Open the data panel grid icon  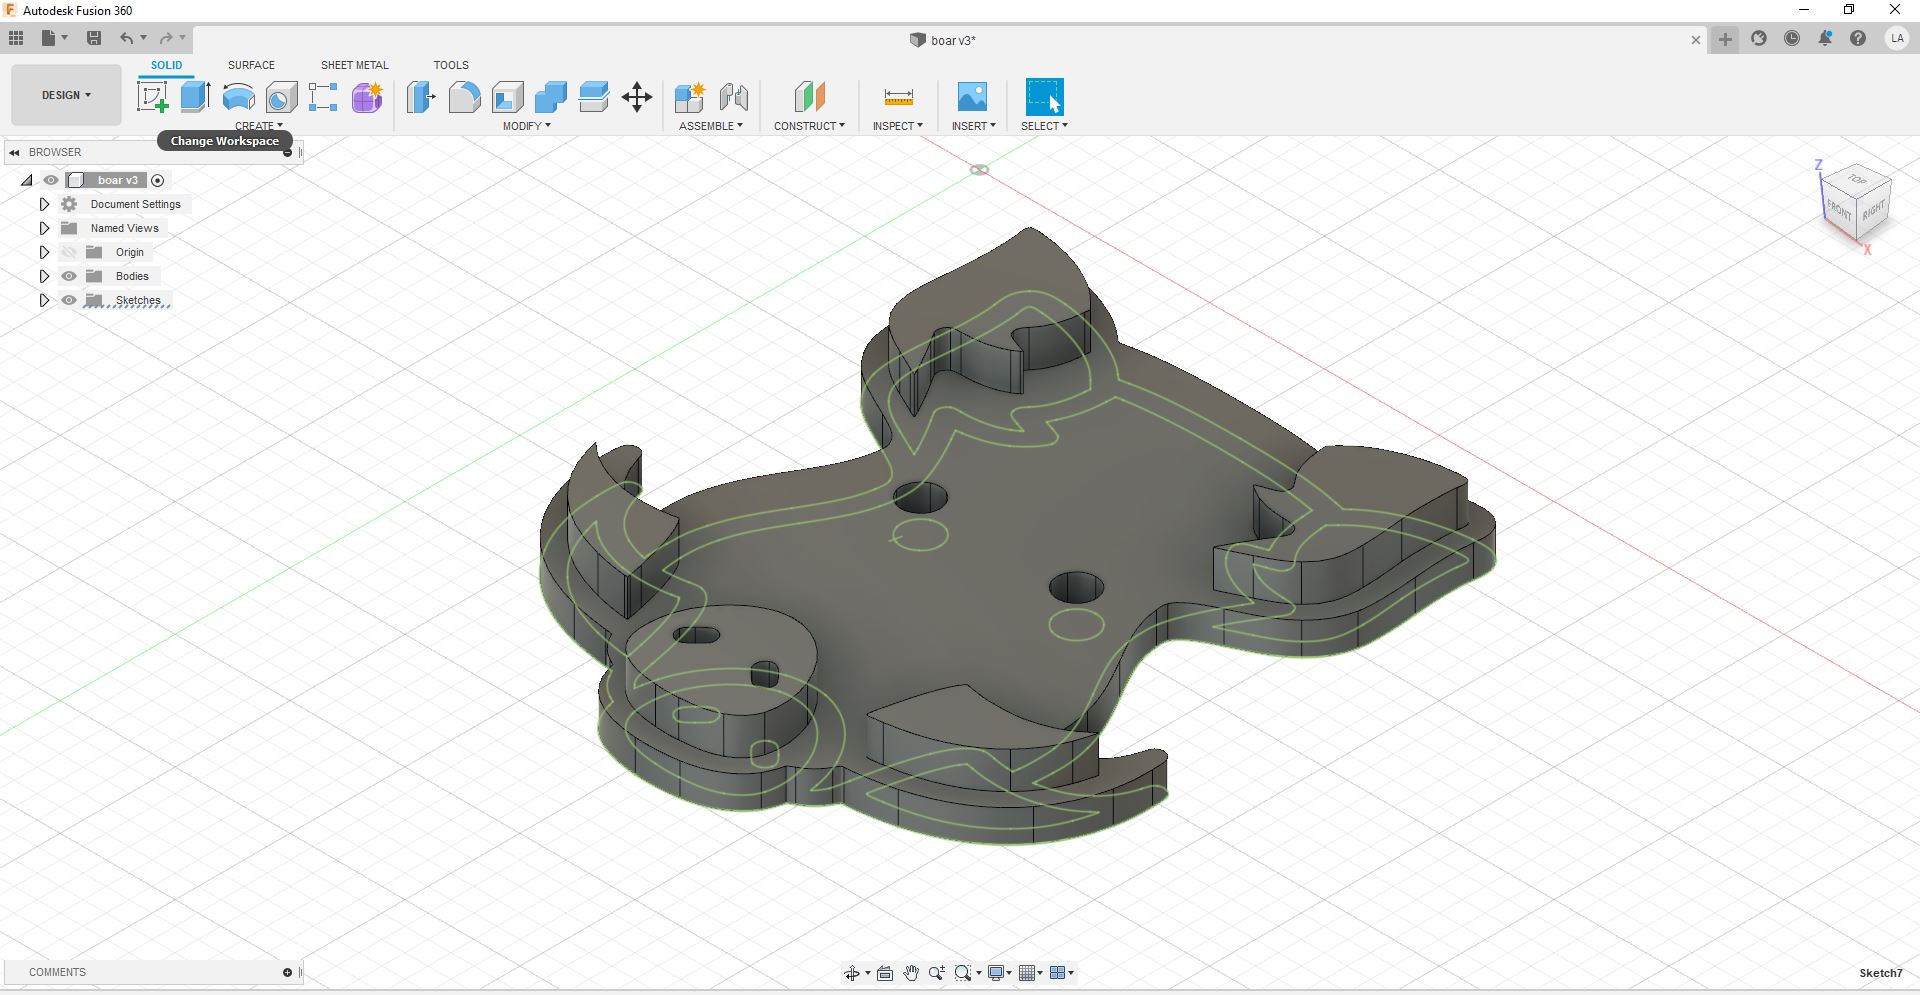[x=16, y=38]
